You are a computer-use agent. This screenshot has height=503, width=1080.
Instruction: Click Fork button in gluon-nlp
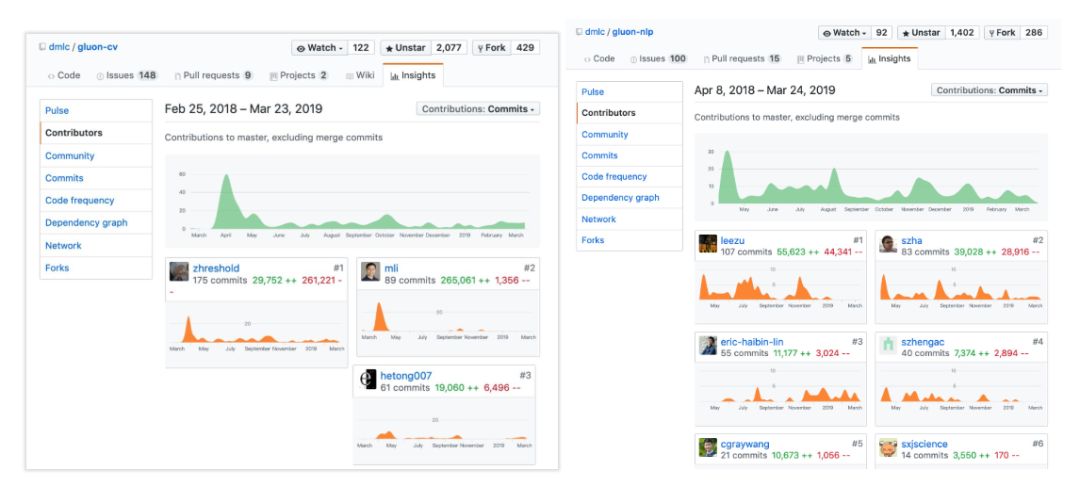[x=1001, y=32]
